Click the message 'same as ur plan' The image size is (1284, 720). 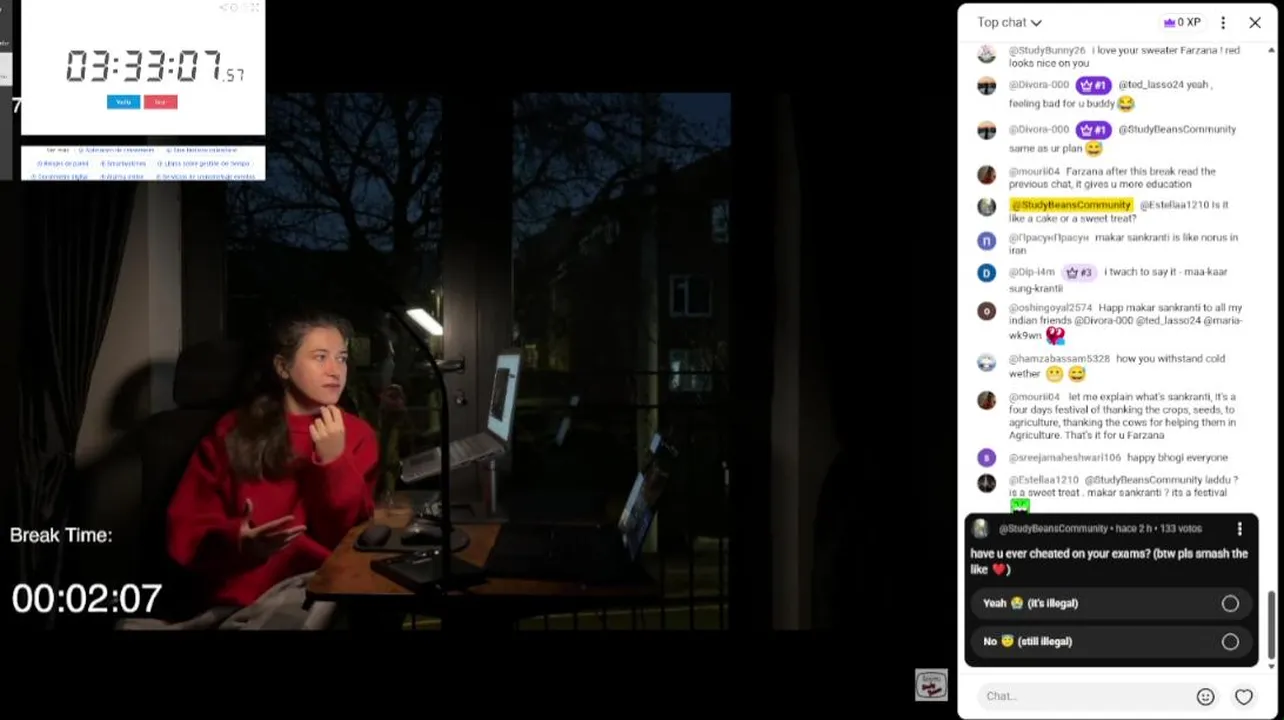coord(1045,148)
